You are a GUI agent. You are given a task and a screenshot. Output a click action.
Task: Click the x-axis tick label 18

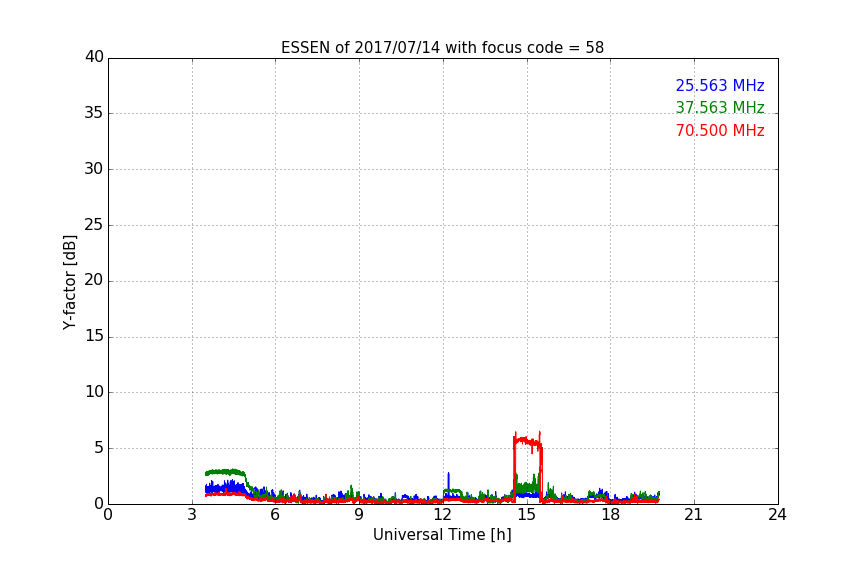pos(610,515)
